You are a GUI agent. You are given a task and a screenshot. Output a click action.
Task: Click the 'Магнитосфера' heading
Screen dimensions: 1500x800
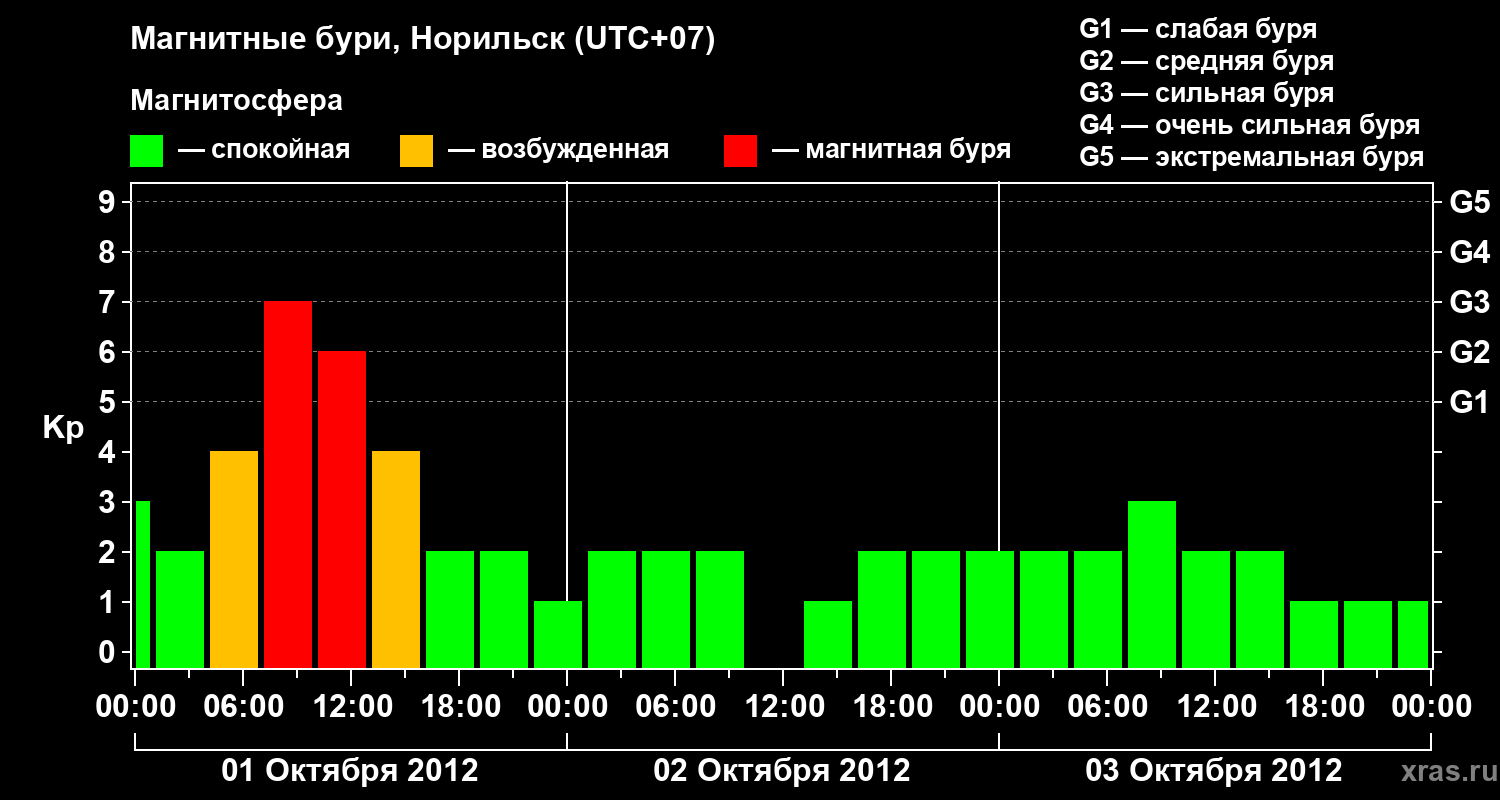[x=236, y=101]
